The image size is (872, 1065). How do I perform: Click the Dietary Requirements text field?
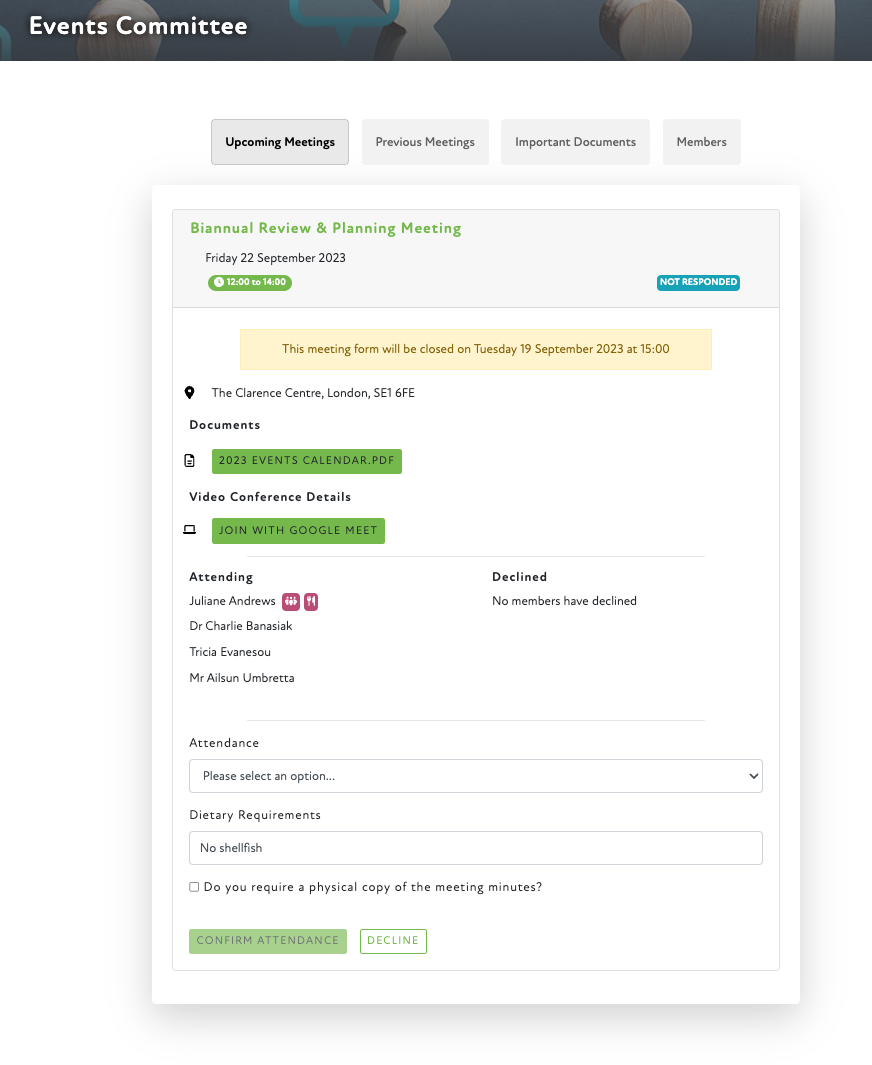(x=475, y=848)
